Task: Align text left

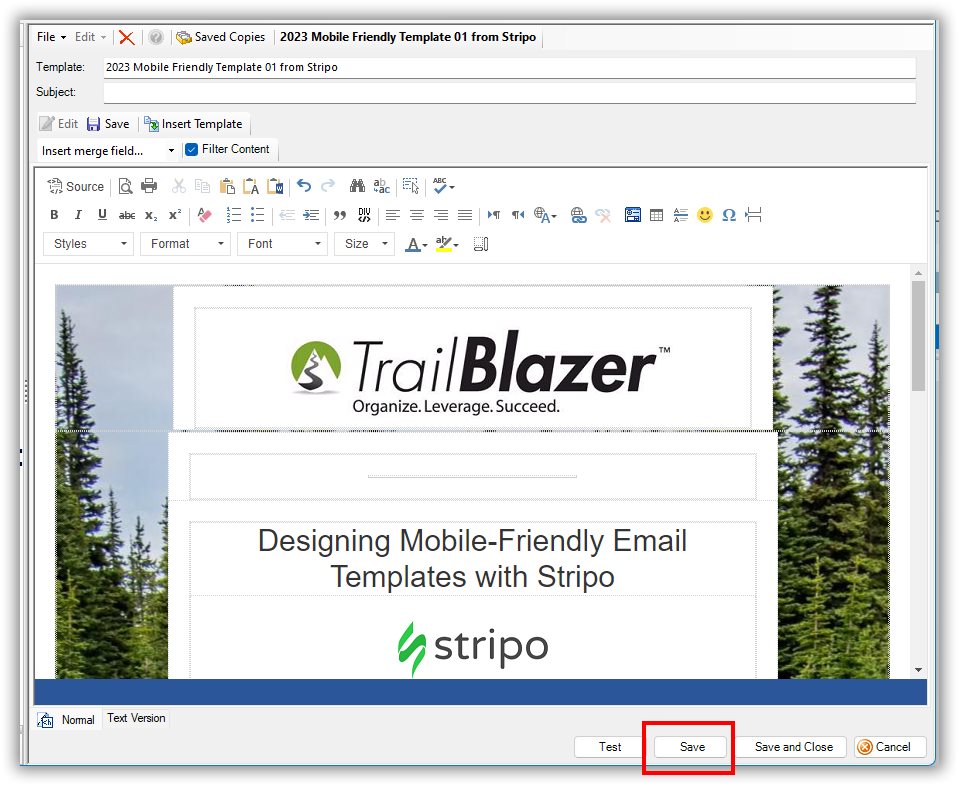Action: (x=393, y=215)
